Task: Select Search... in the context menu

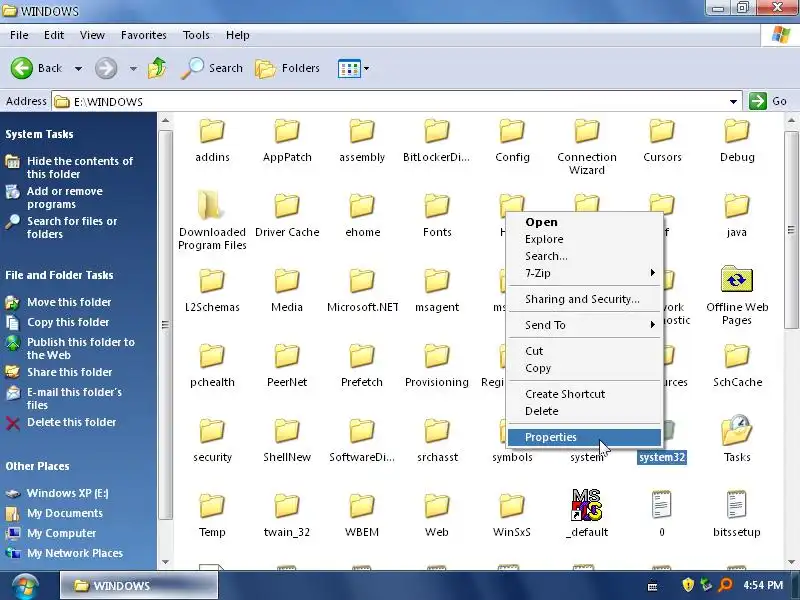Action: [585, 256]
